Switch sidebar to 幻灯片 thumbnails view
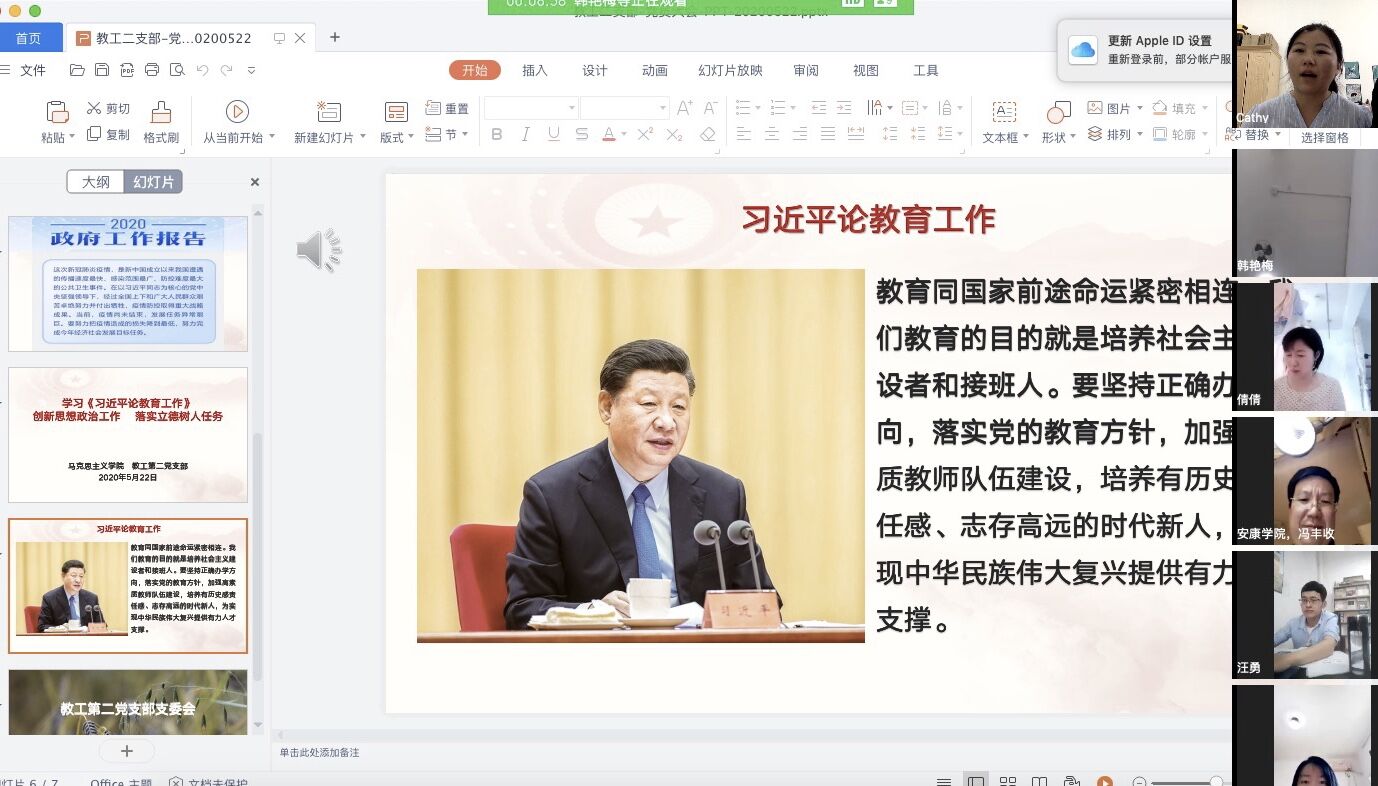The width and height of the screenshot is (1378, 786). [x=153, y=182]
